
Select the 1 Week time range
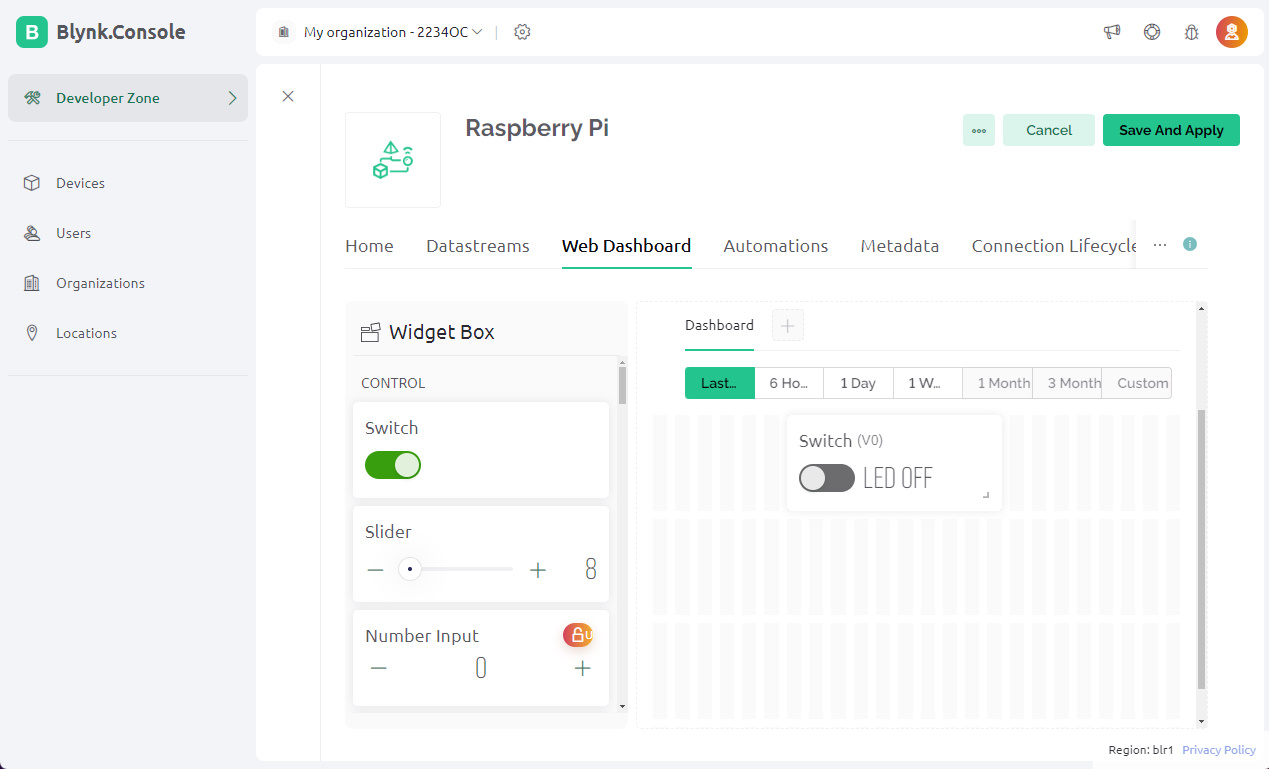coord(928,383)
